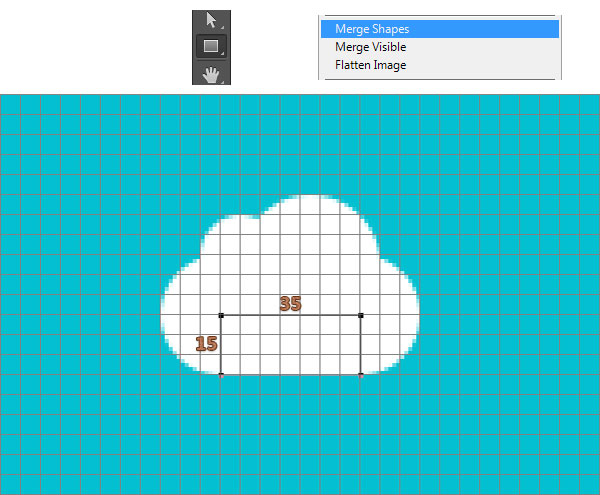Click the bottom-left anchor point of the rectangle
This screenshot has height=495, width=600.
click(x=221, y=375)
